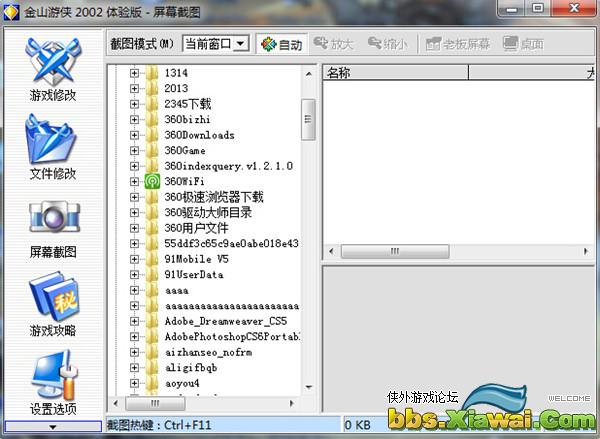Expand the 360Downloads folder node
Viewport: 600px width, 439px height.
(134, 135)
